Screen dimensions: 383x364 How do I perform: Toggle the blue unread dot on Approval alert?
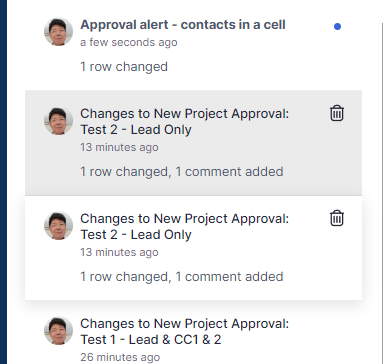tap(337, 26)
